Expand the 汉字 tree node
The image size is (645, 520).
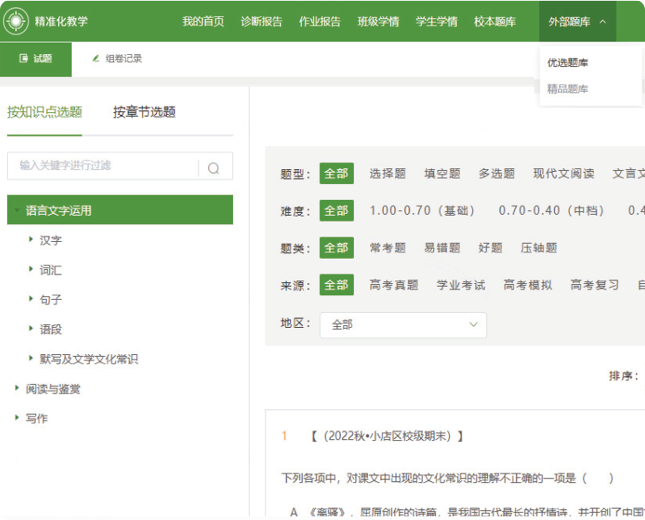pyautogui.click(x=31, y=240)
